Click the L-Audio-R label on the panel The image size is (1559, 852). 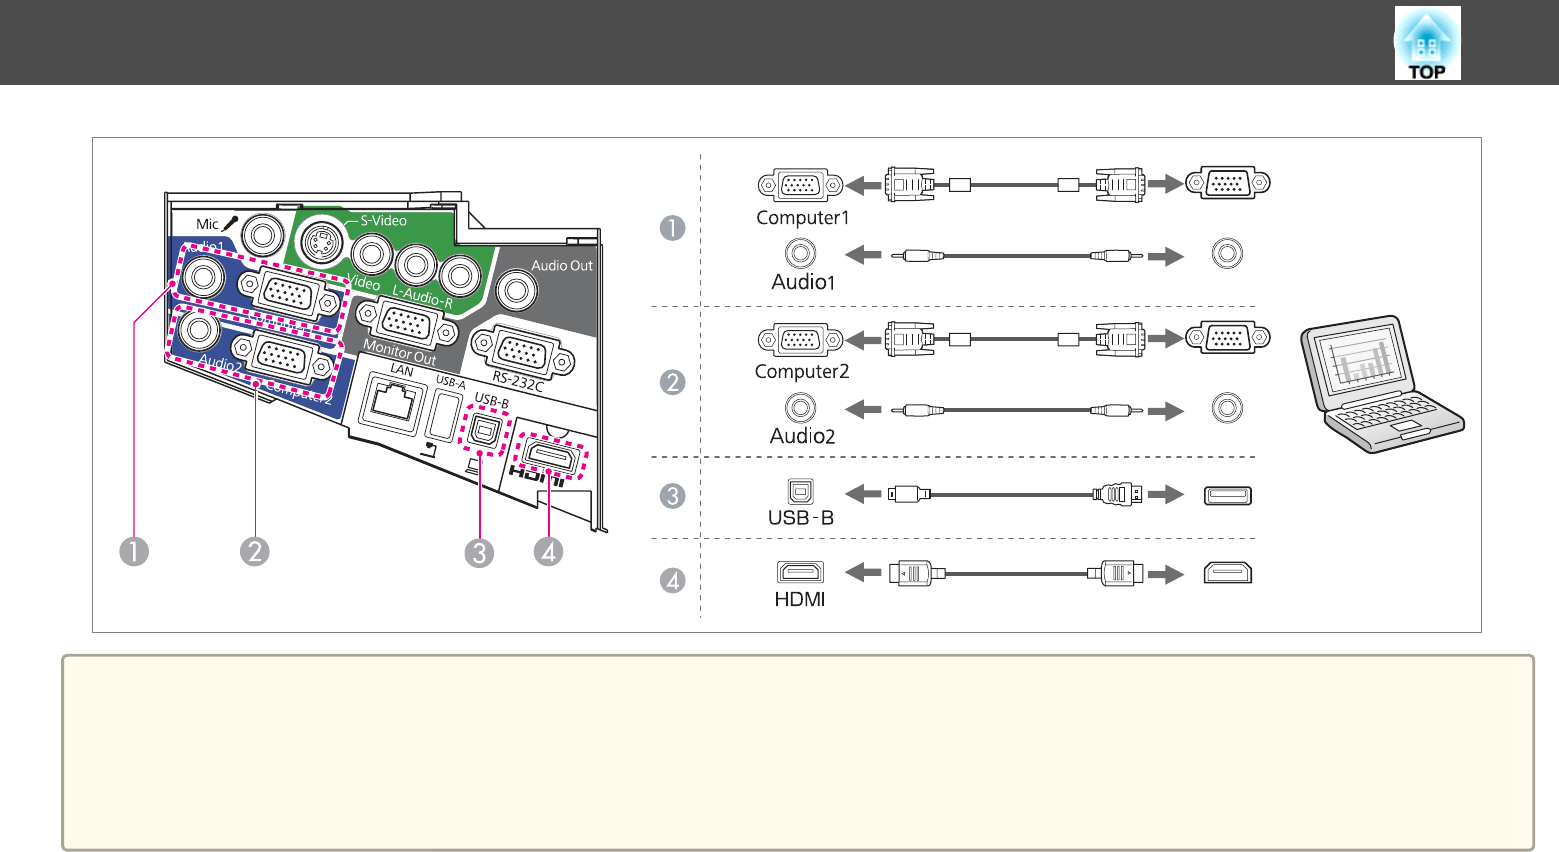click(x=422, y=296)
